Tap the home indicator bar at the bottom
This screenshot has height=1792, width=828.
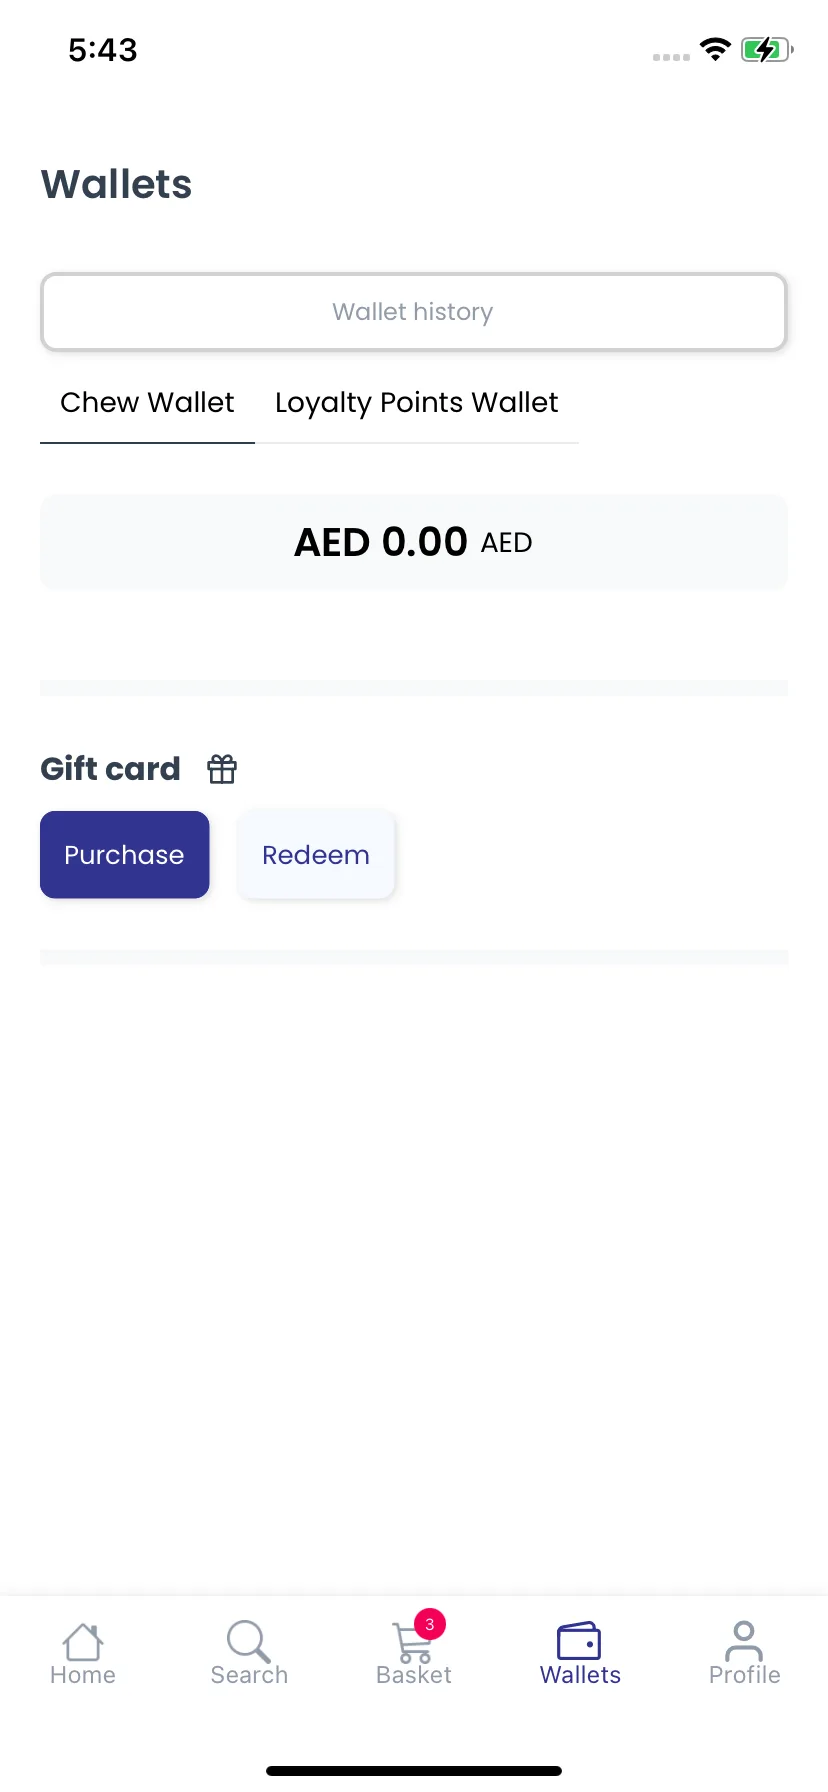414,1771
